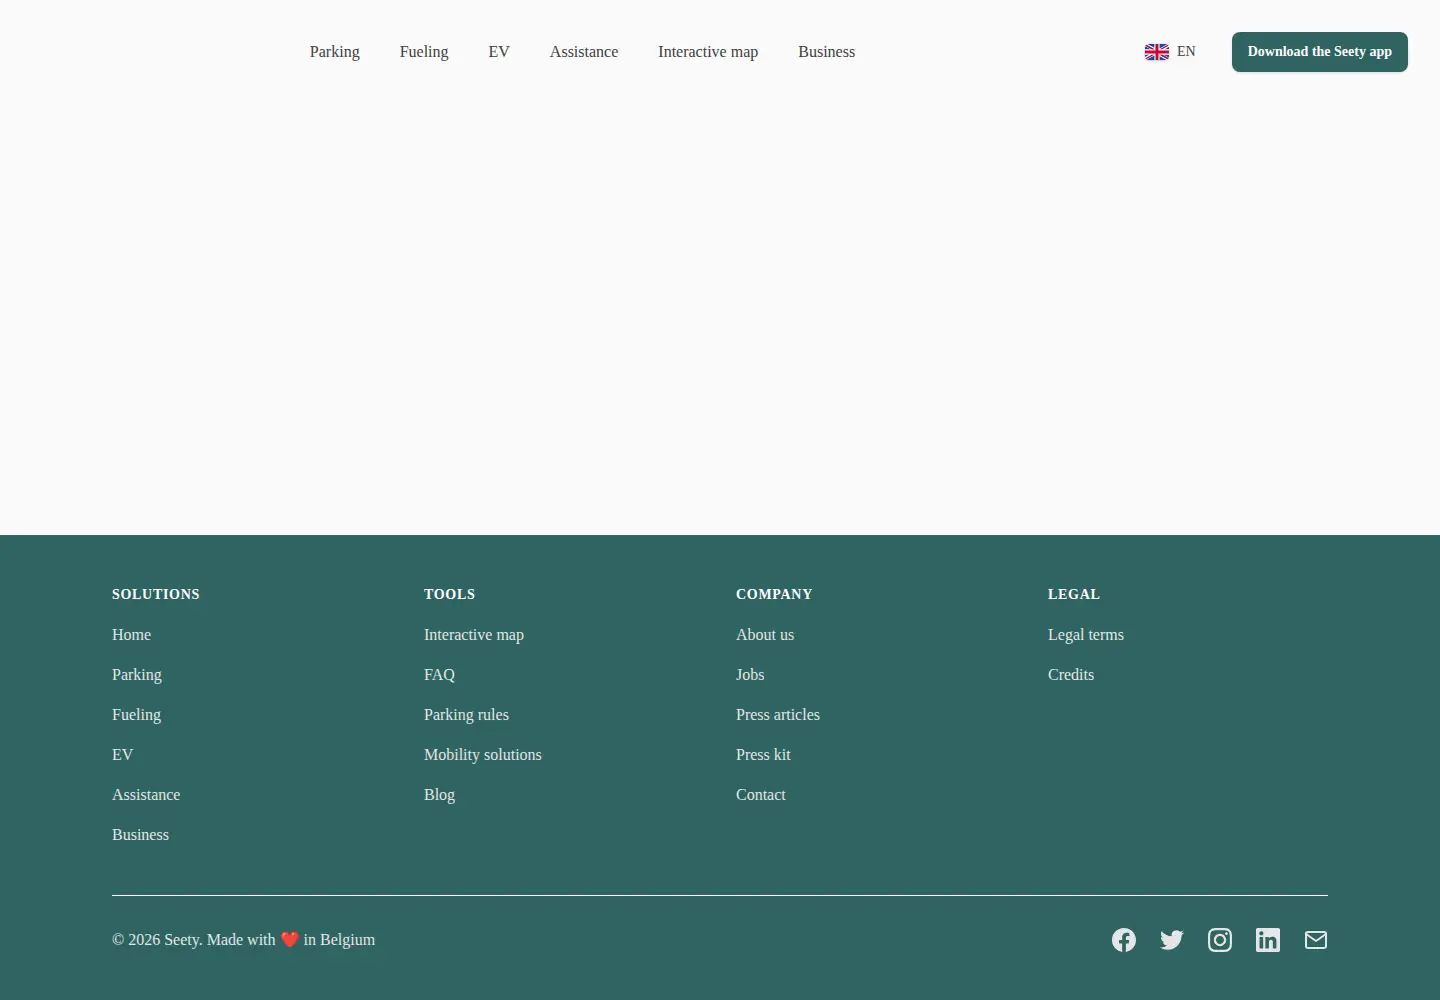Go to Home link in footer

coord(132,635)
